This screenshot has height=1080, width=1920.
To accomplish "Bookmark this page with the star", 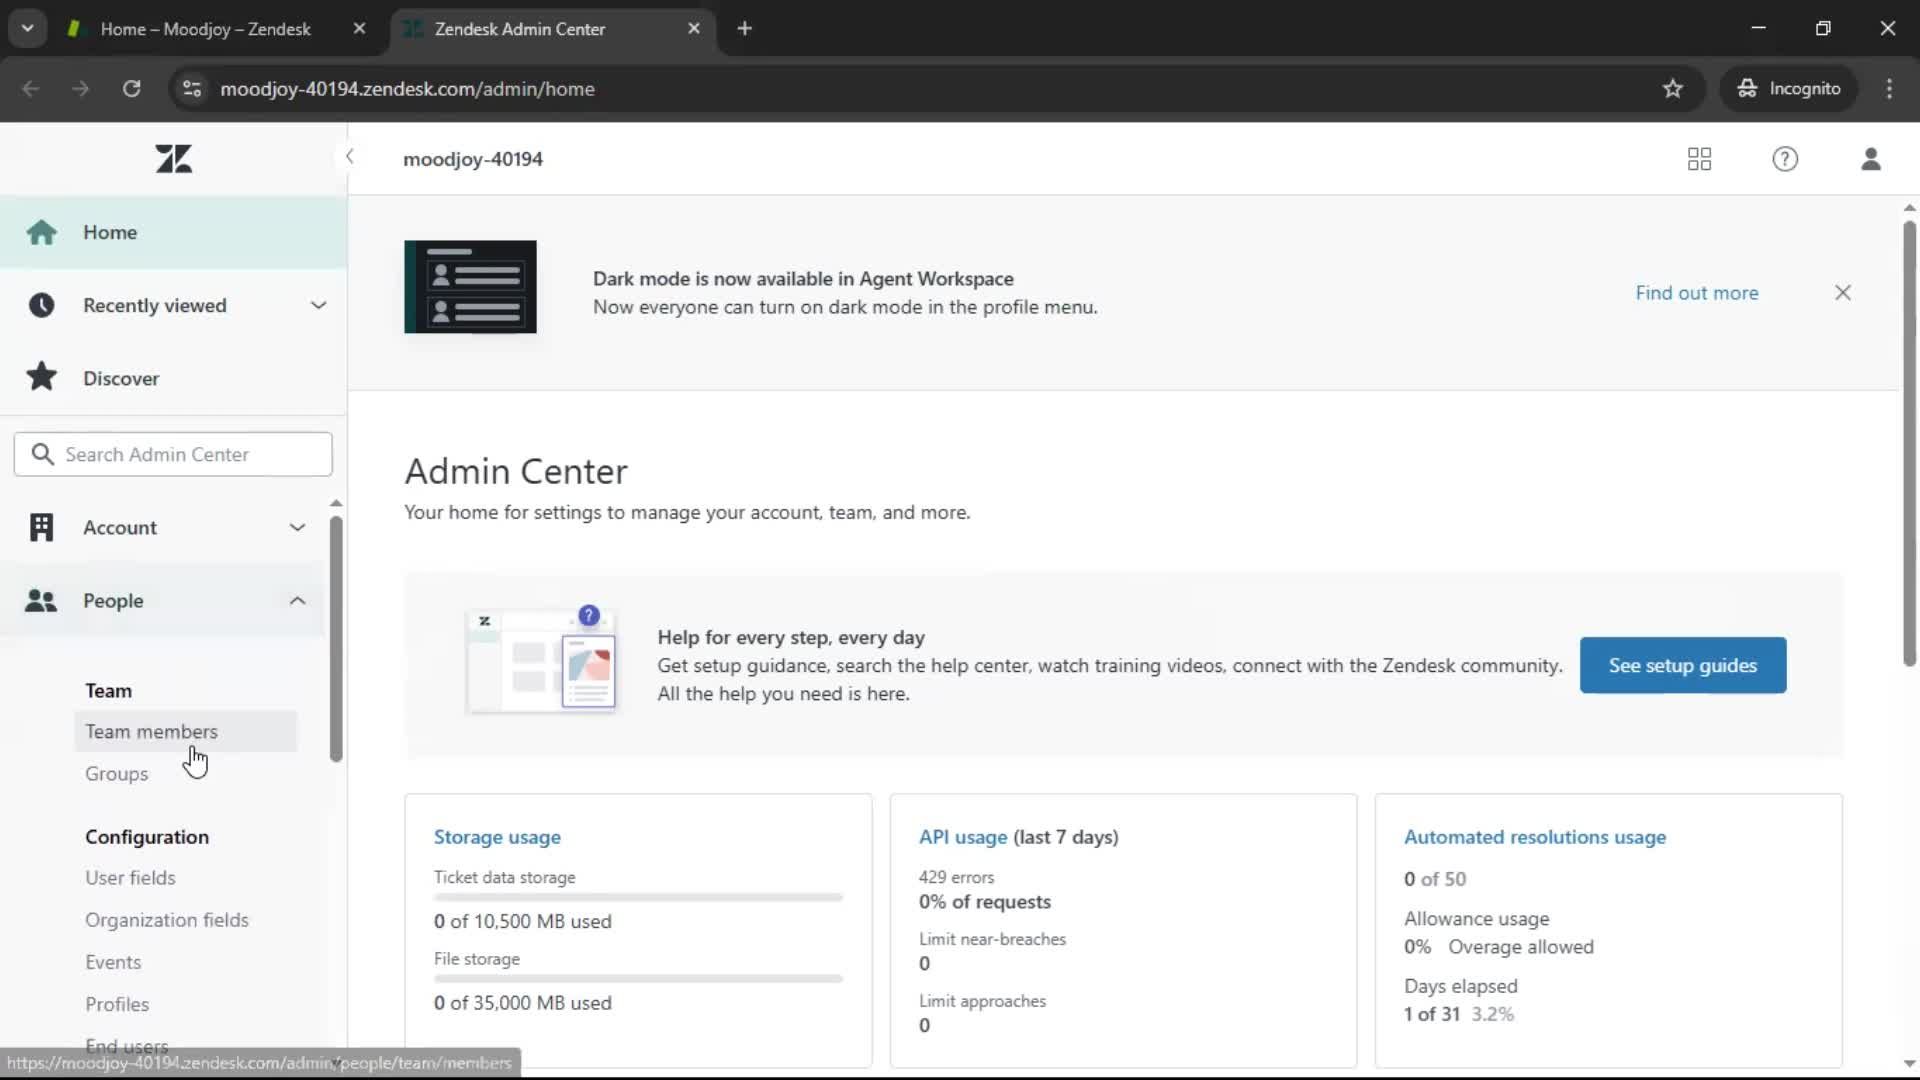I will pos(1673,88).
